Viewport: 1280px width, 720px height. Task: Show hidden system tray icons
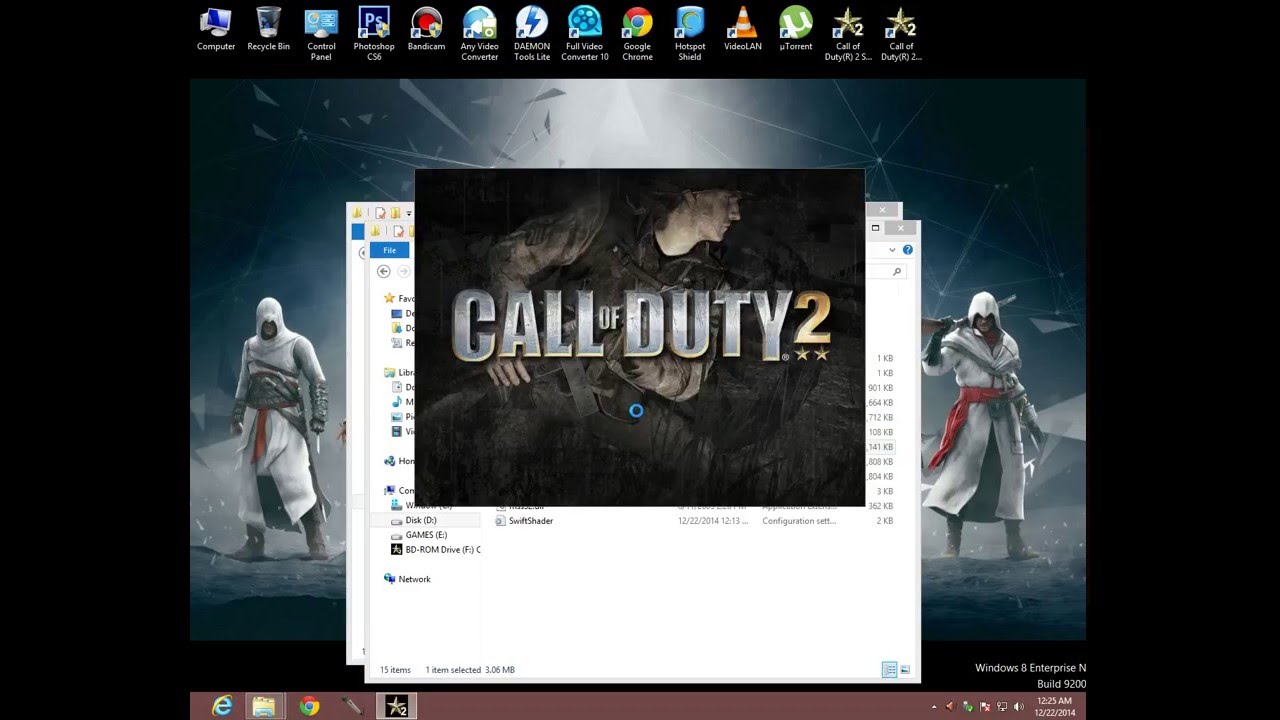click(934, 707)
